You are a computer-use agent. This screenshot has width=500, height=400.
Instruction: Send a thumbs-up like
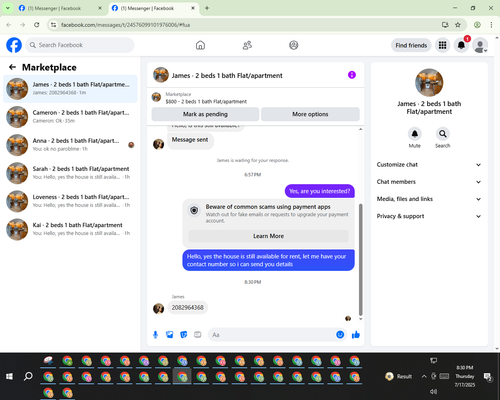click(356, 335)
